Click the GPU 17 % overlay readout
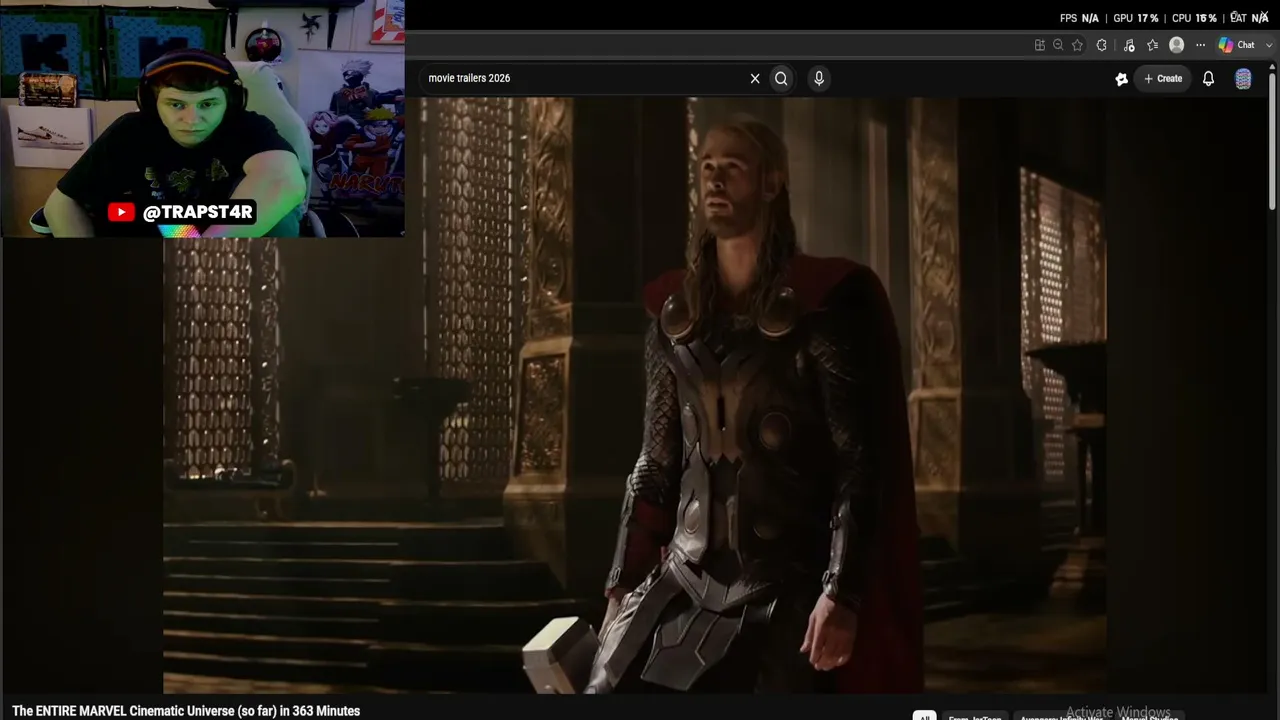The width and height of the screenshot is (1280, 720). [x=1136, y=18]
